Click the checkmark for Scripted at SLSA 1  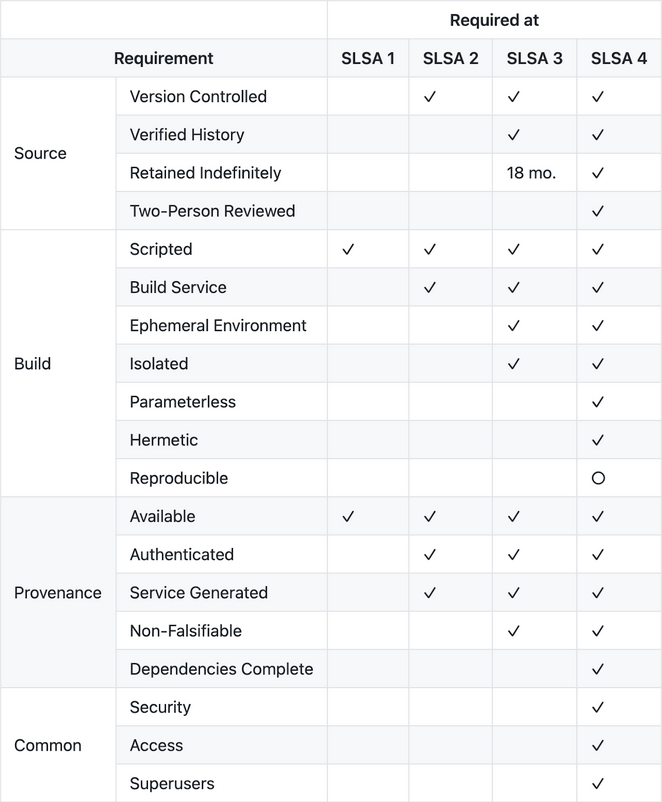pos(349,249)
